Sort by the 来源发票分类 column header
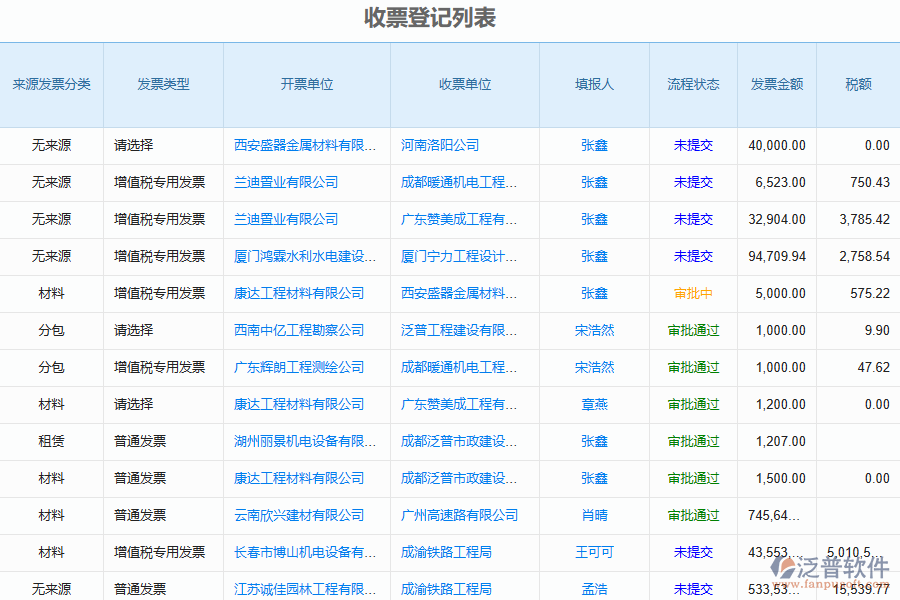 tap(51, 85)
